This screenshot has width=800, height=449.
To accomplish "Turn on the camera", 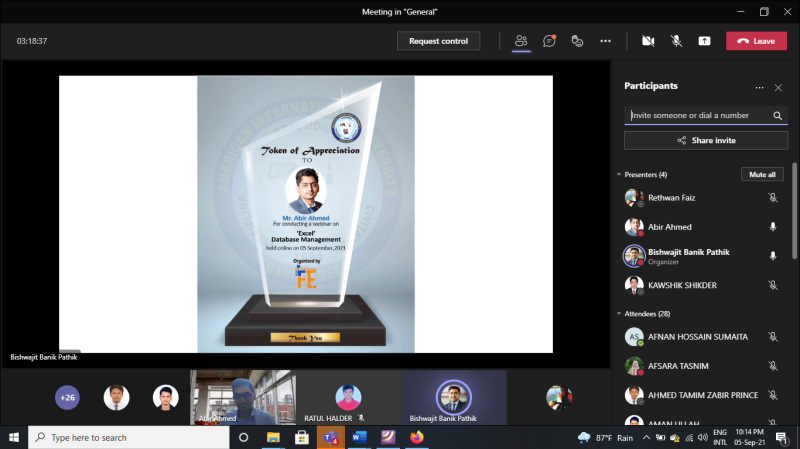I will [x=648, y=41].
